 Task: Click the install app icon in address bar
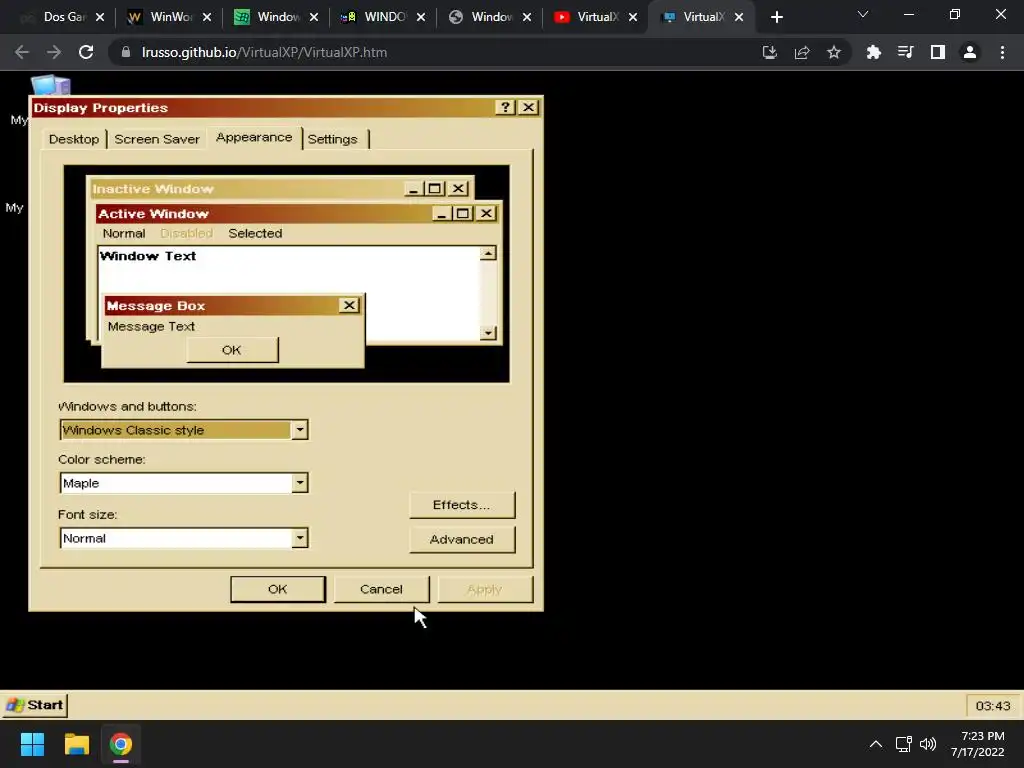click(x=769, y=52)
